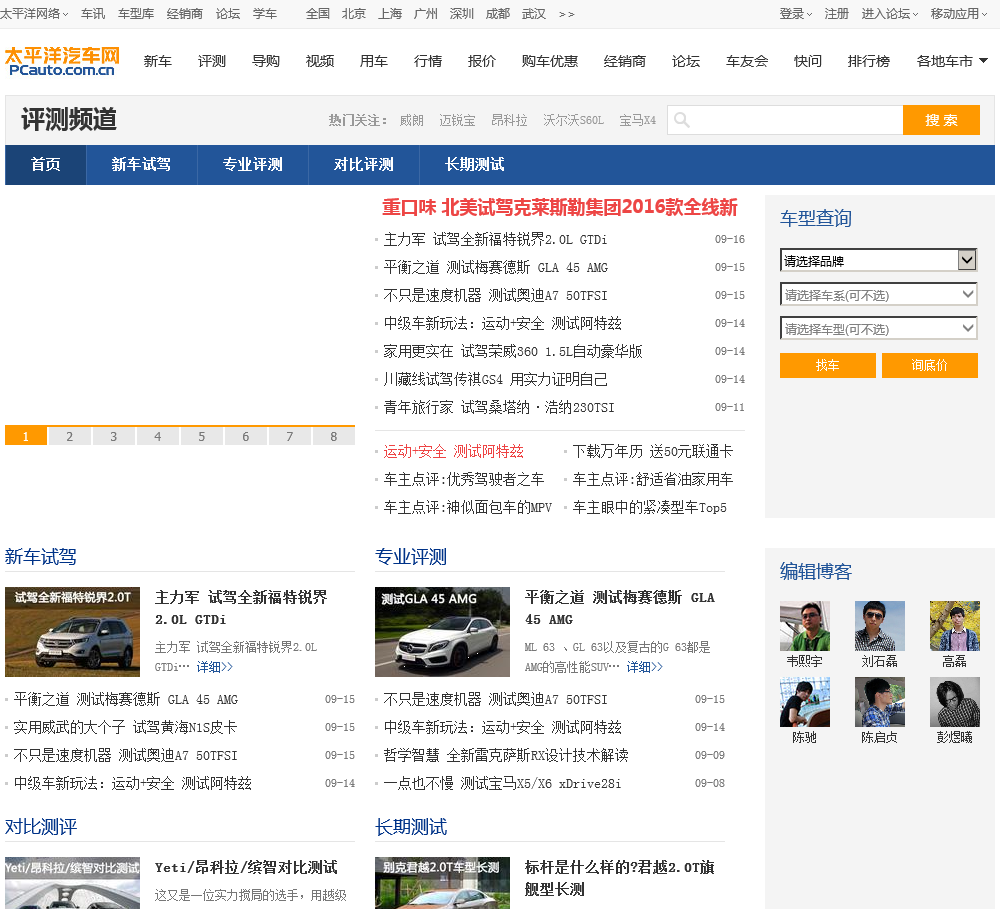Open blogger 彭恩曦's avatar
The height and width of the screenshot is (909, 1000).
tap(955, 702)
